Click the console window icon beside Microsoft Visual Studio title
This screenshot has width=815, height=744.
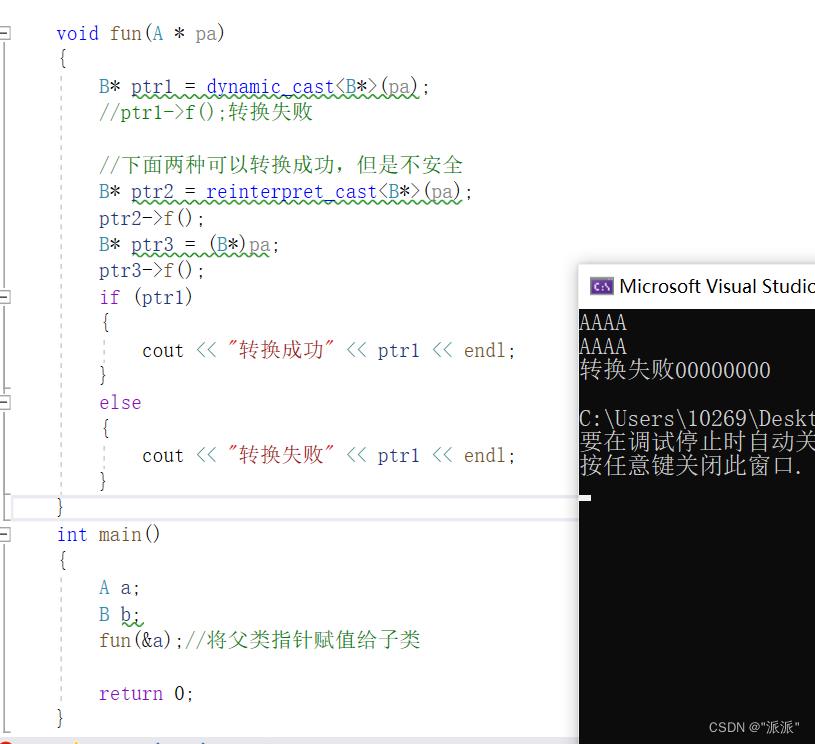pyautogui.click(x=601, y=286)
